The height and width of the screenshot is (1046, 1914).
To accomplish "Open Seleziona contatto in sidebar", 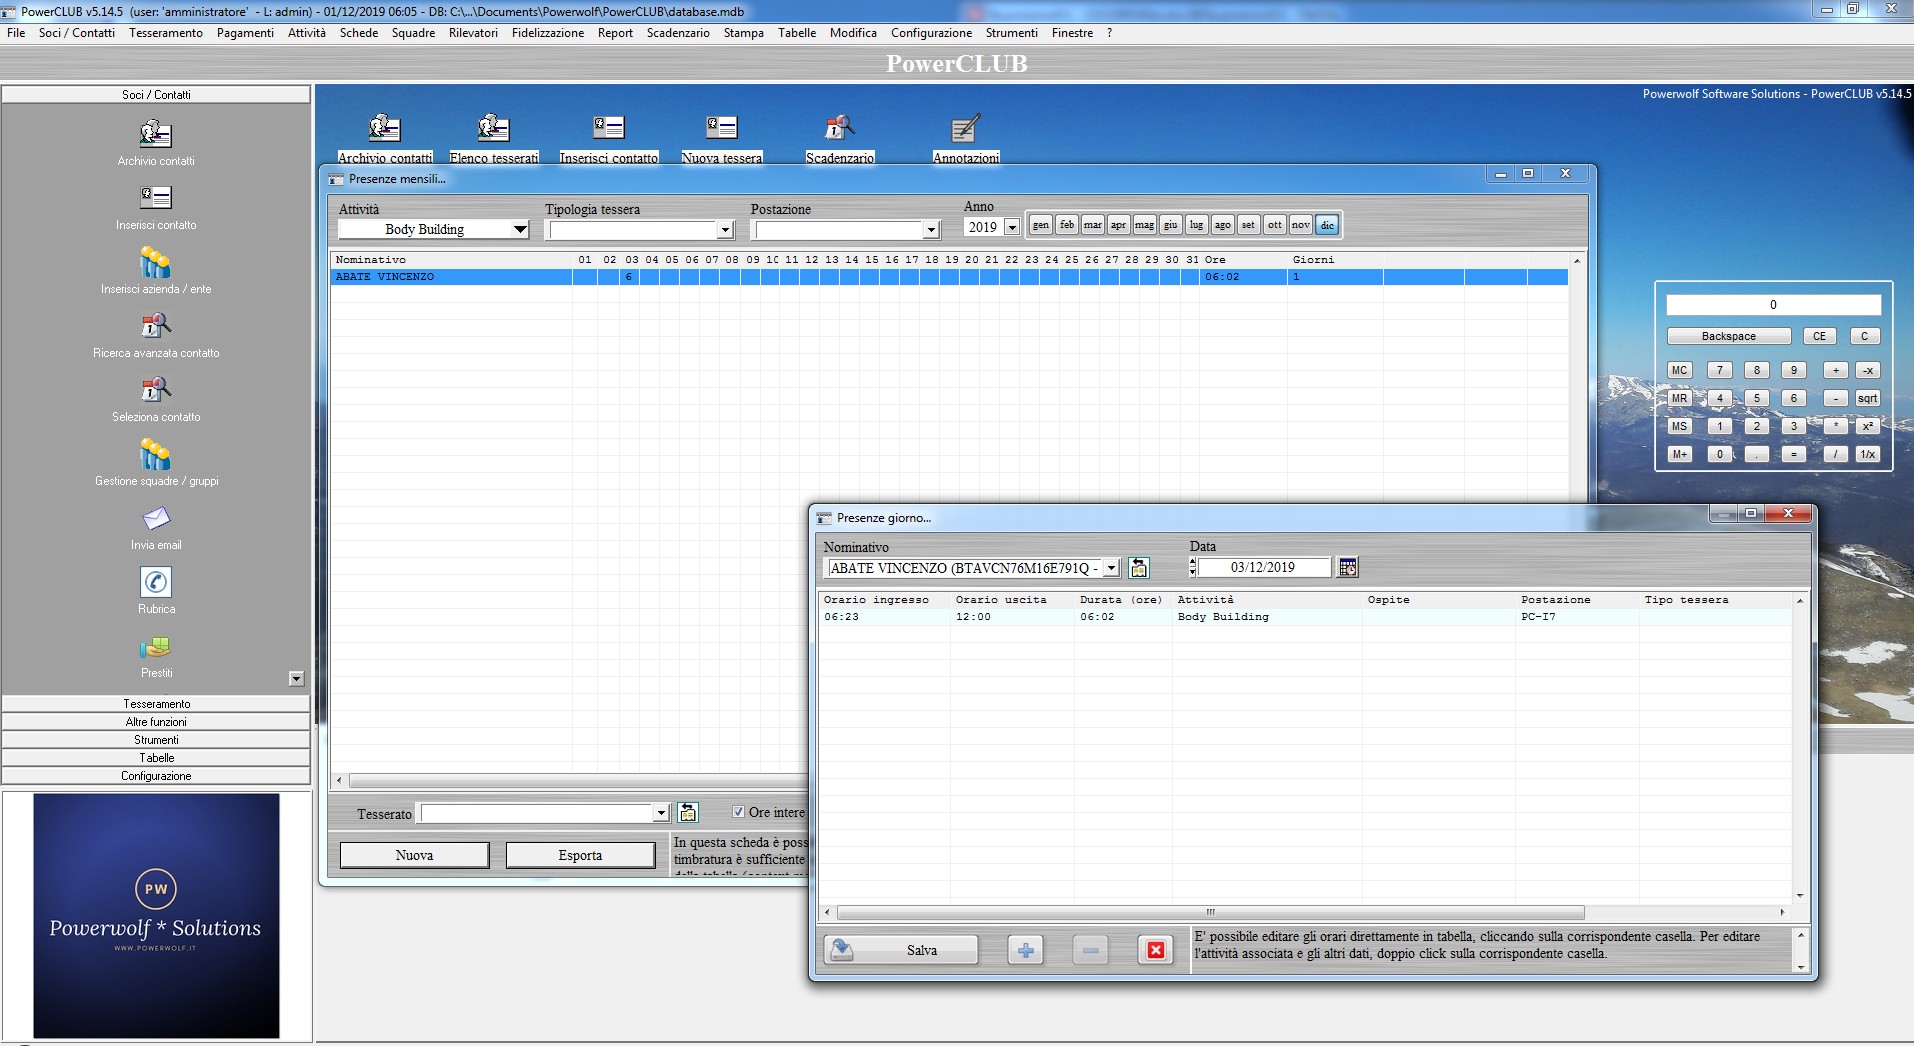I will pos(156,399).
